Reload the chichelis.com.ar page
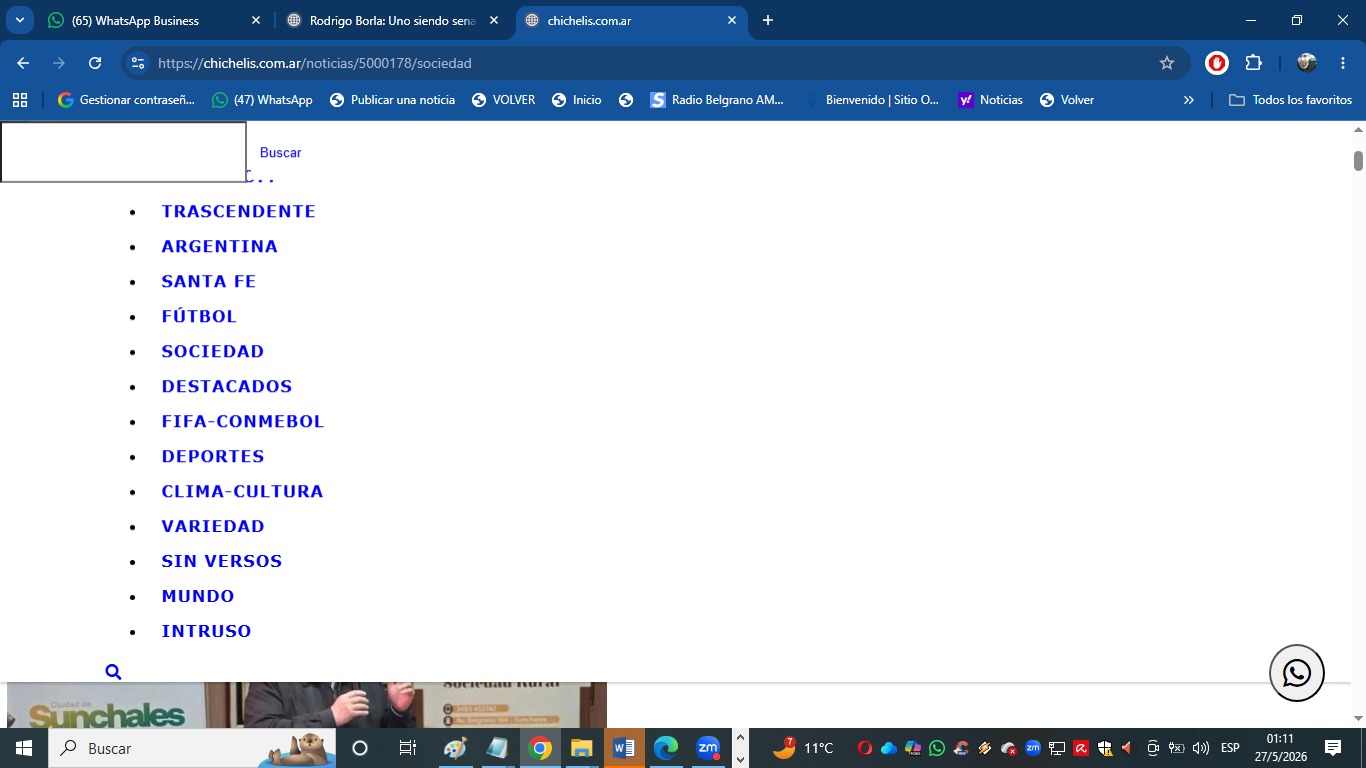The image size is (1366, 768). 95,63
